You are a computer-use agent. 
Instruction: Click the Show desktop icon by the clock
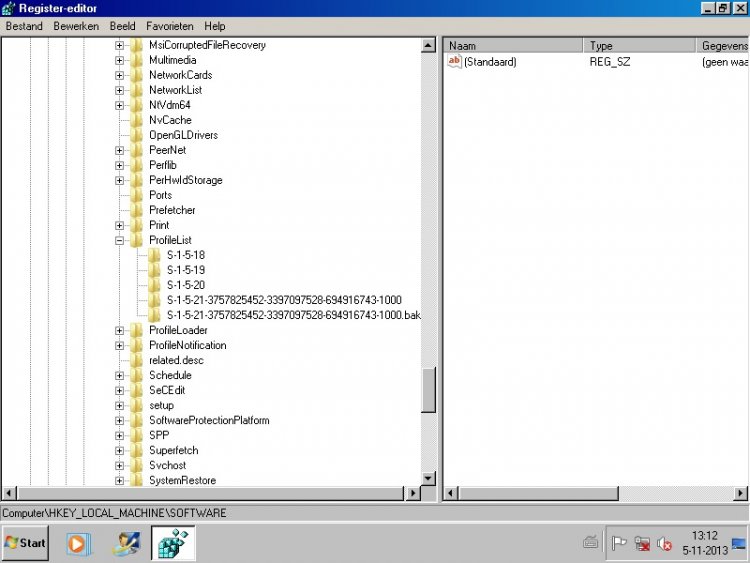coord(739,544)
